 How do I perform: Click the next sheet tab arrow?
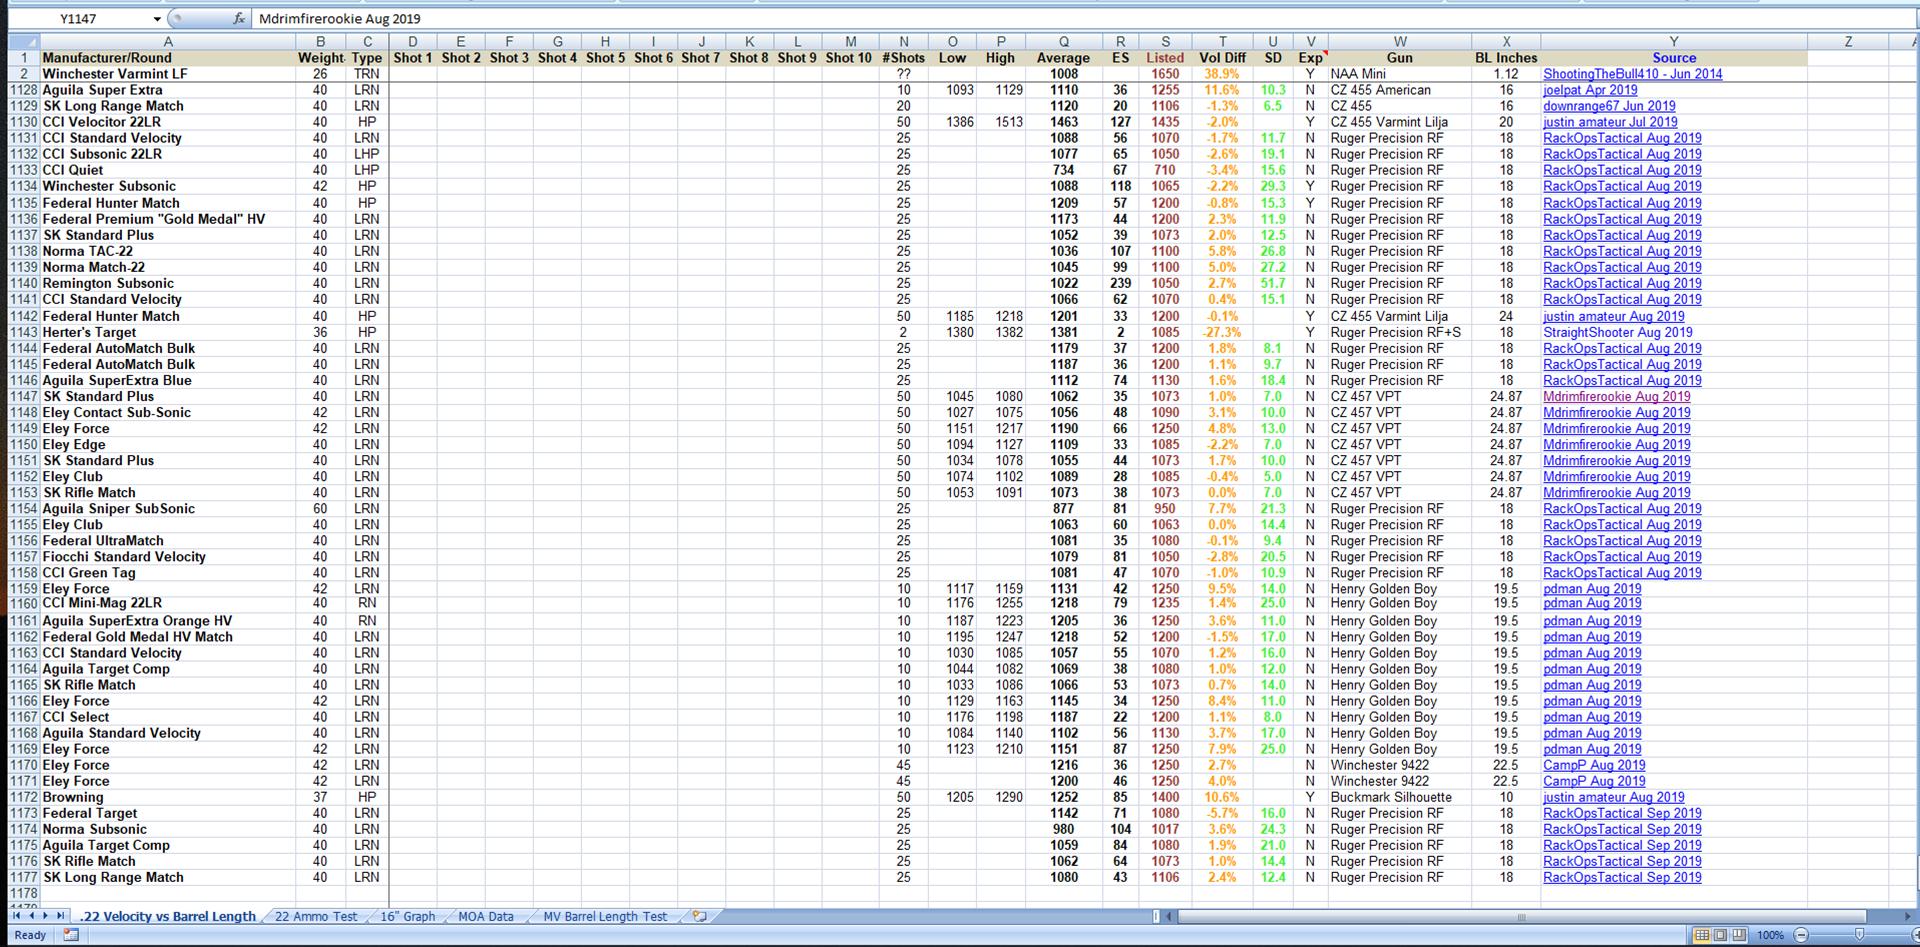(x=45, y=915)
